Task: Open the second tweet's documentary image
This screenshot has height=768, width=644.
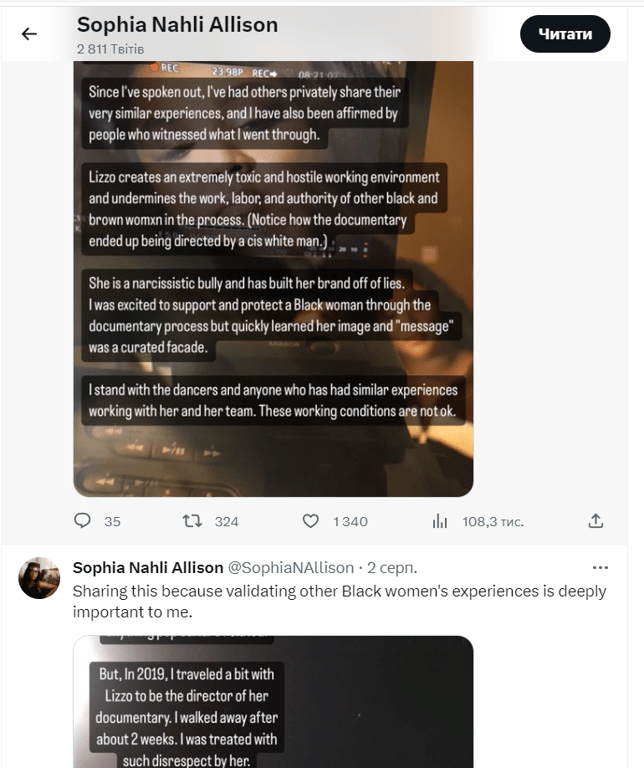Action: click(273, 701)
